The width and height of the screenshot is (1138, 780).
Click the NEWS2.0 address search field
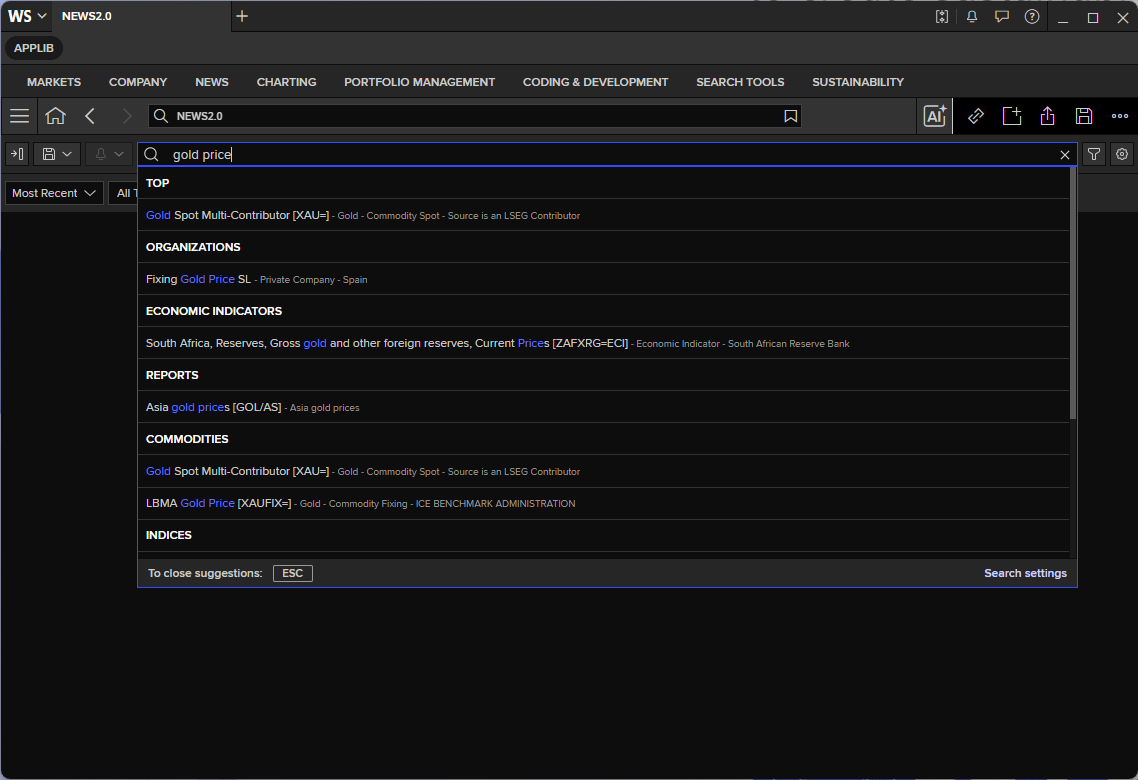(x=475, y=116)
